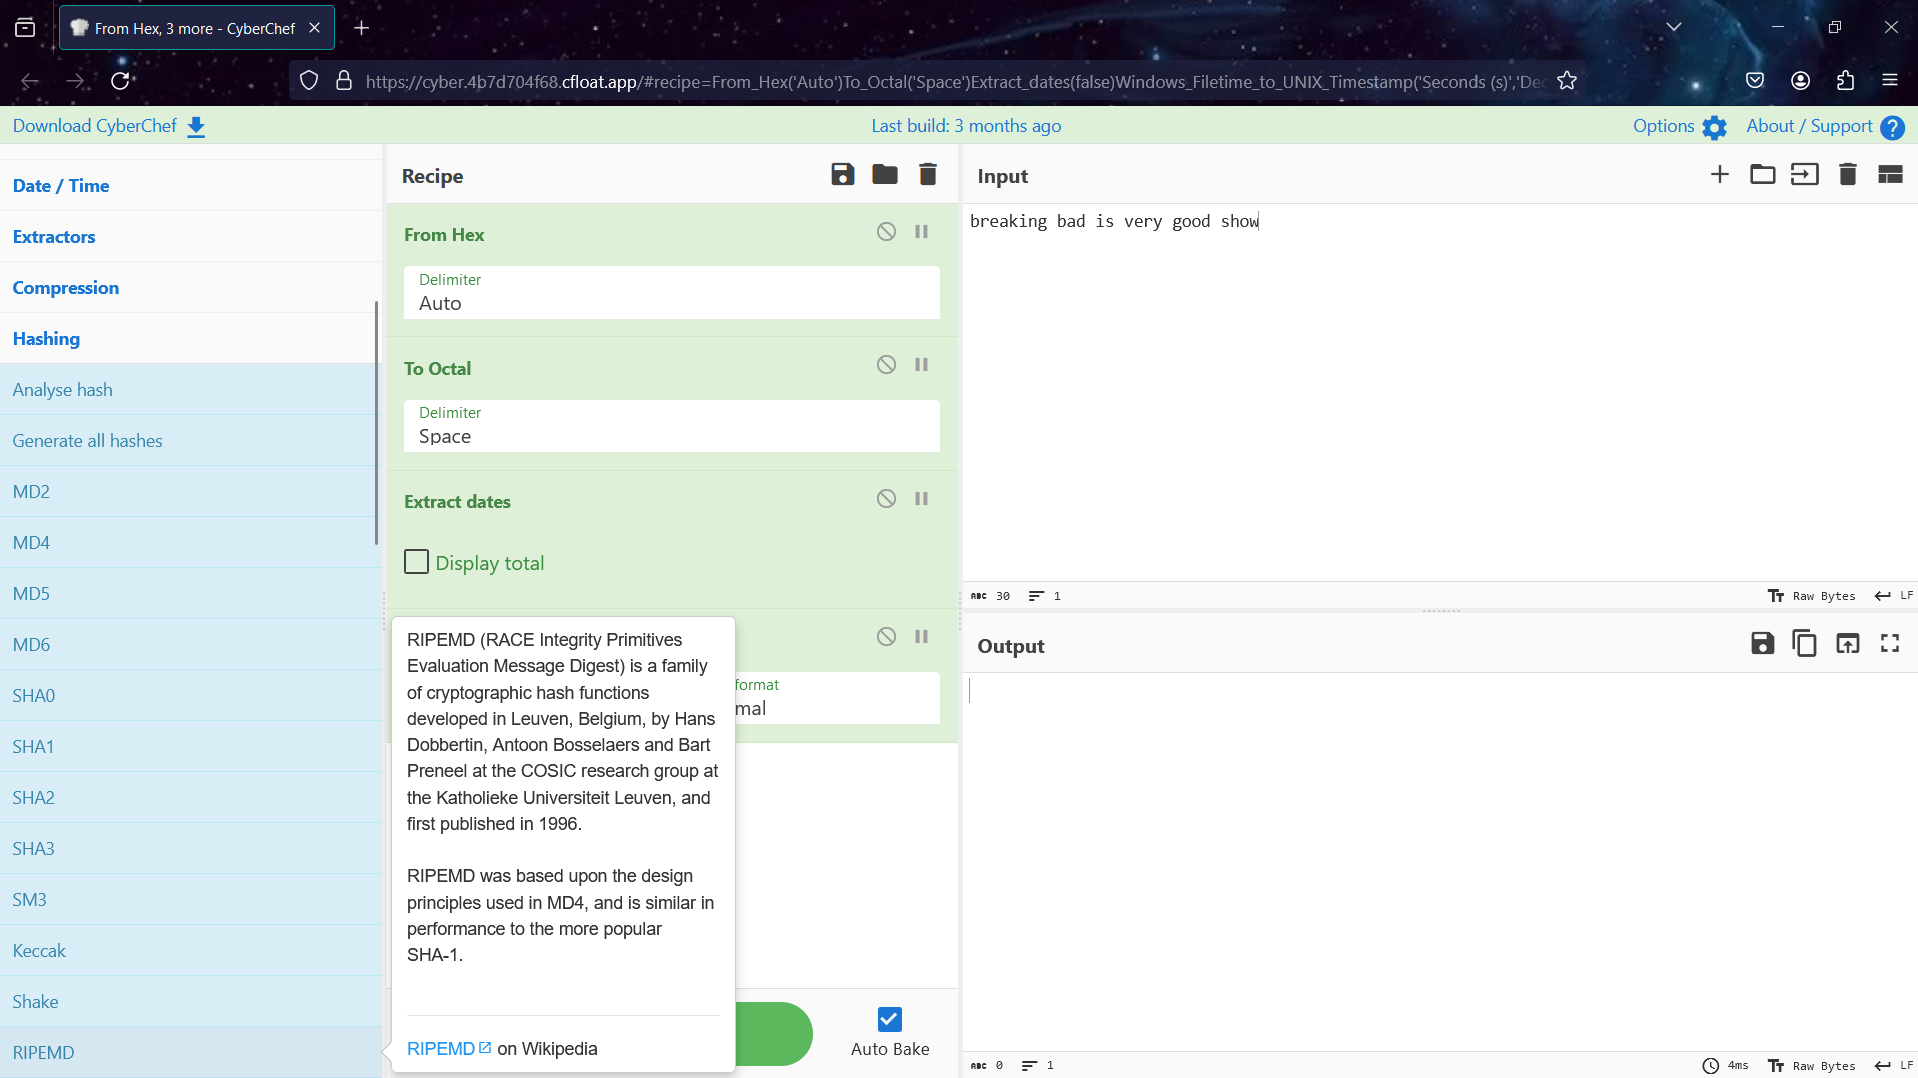This screenshot has height=1078, width=1918.
Task: Open the Firefox account menu
Action: click(1800, 81)
